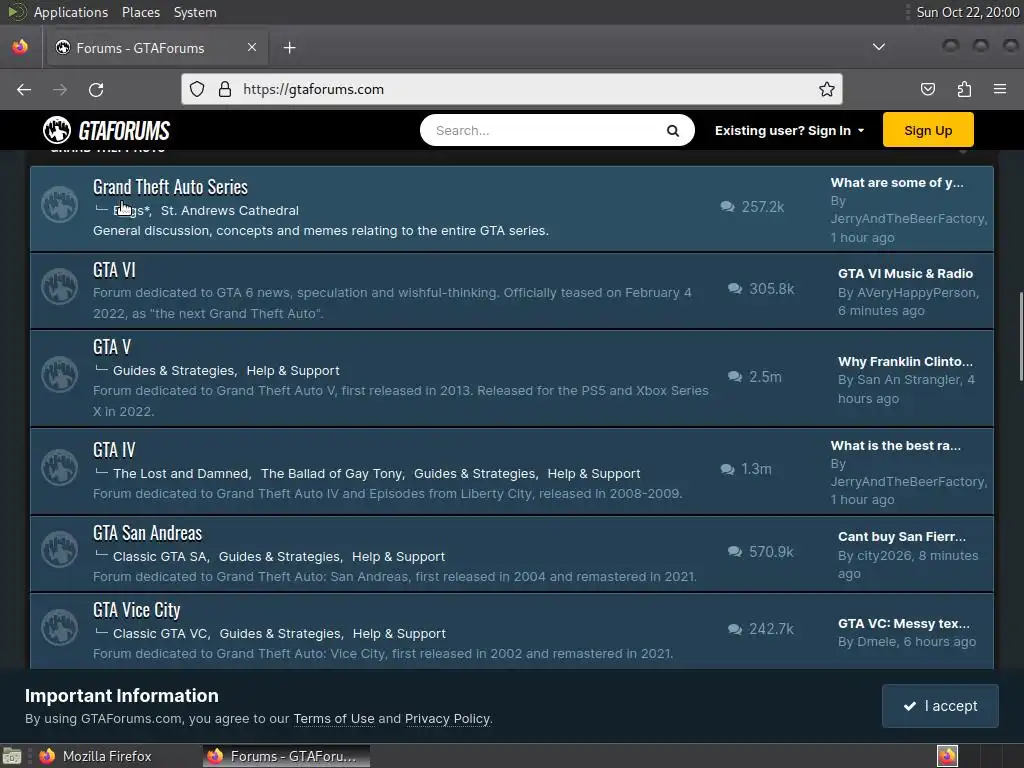Open the System menu
The width and height of the screenshot is (1024, 768).
tap(195, 12)
